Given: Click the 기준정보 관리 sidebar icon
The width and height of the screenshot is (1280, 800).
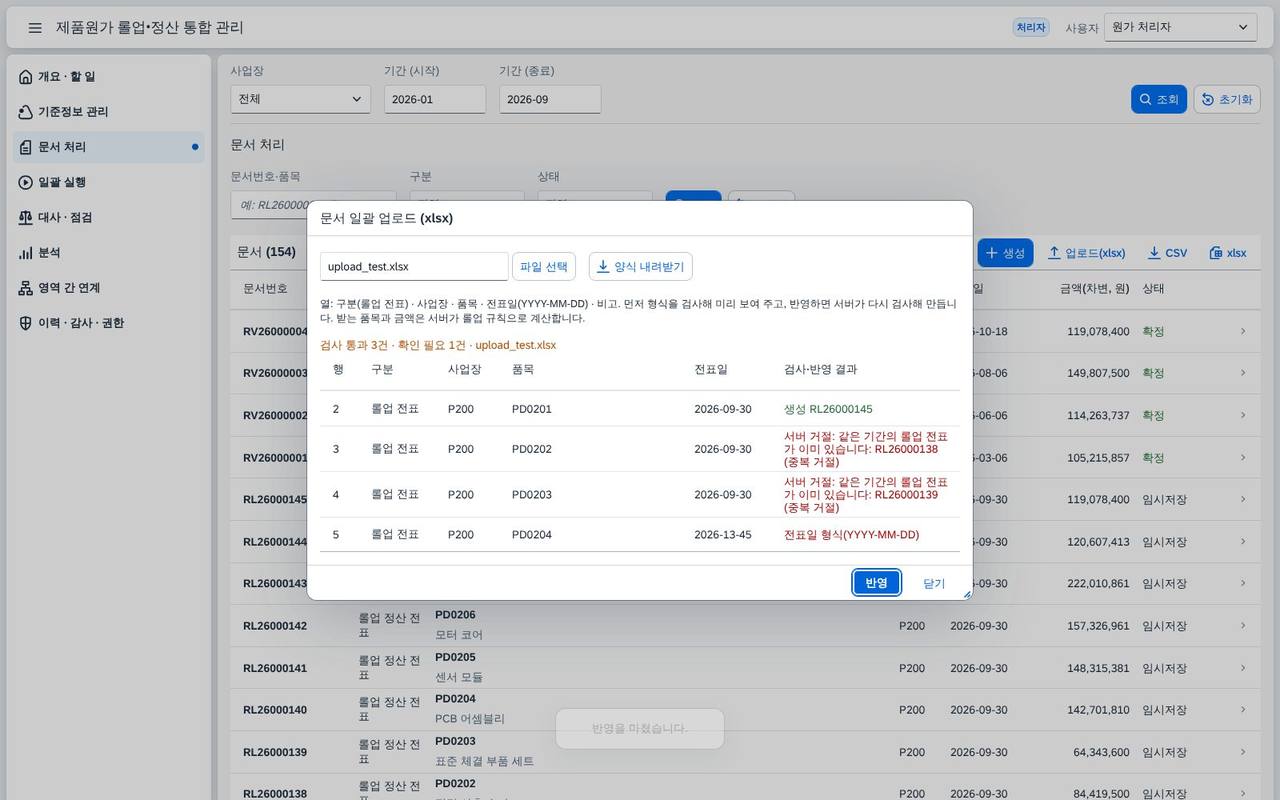Looking at the screenshot, I should (26, 112).
